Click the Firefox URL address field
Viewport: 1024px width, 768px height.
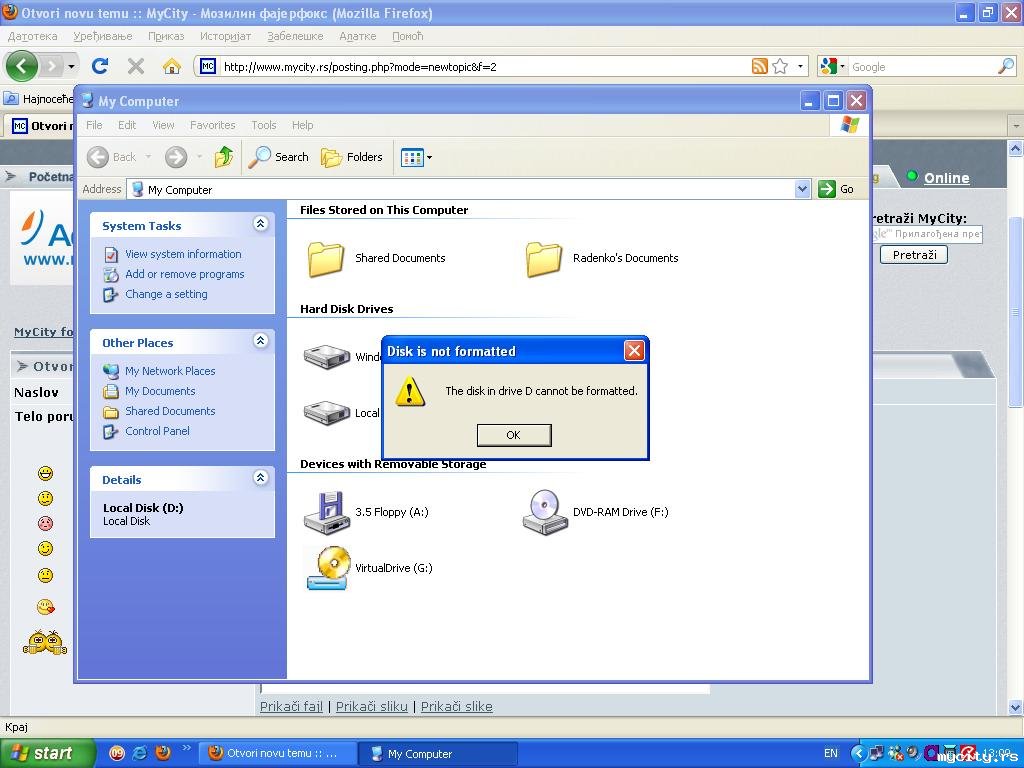coord(485,67)
